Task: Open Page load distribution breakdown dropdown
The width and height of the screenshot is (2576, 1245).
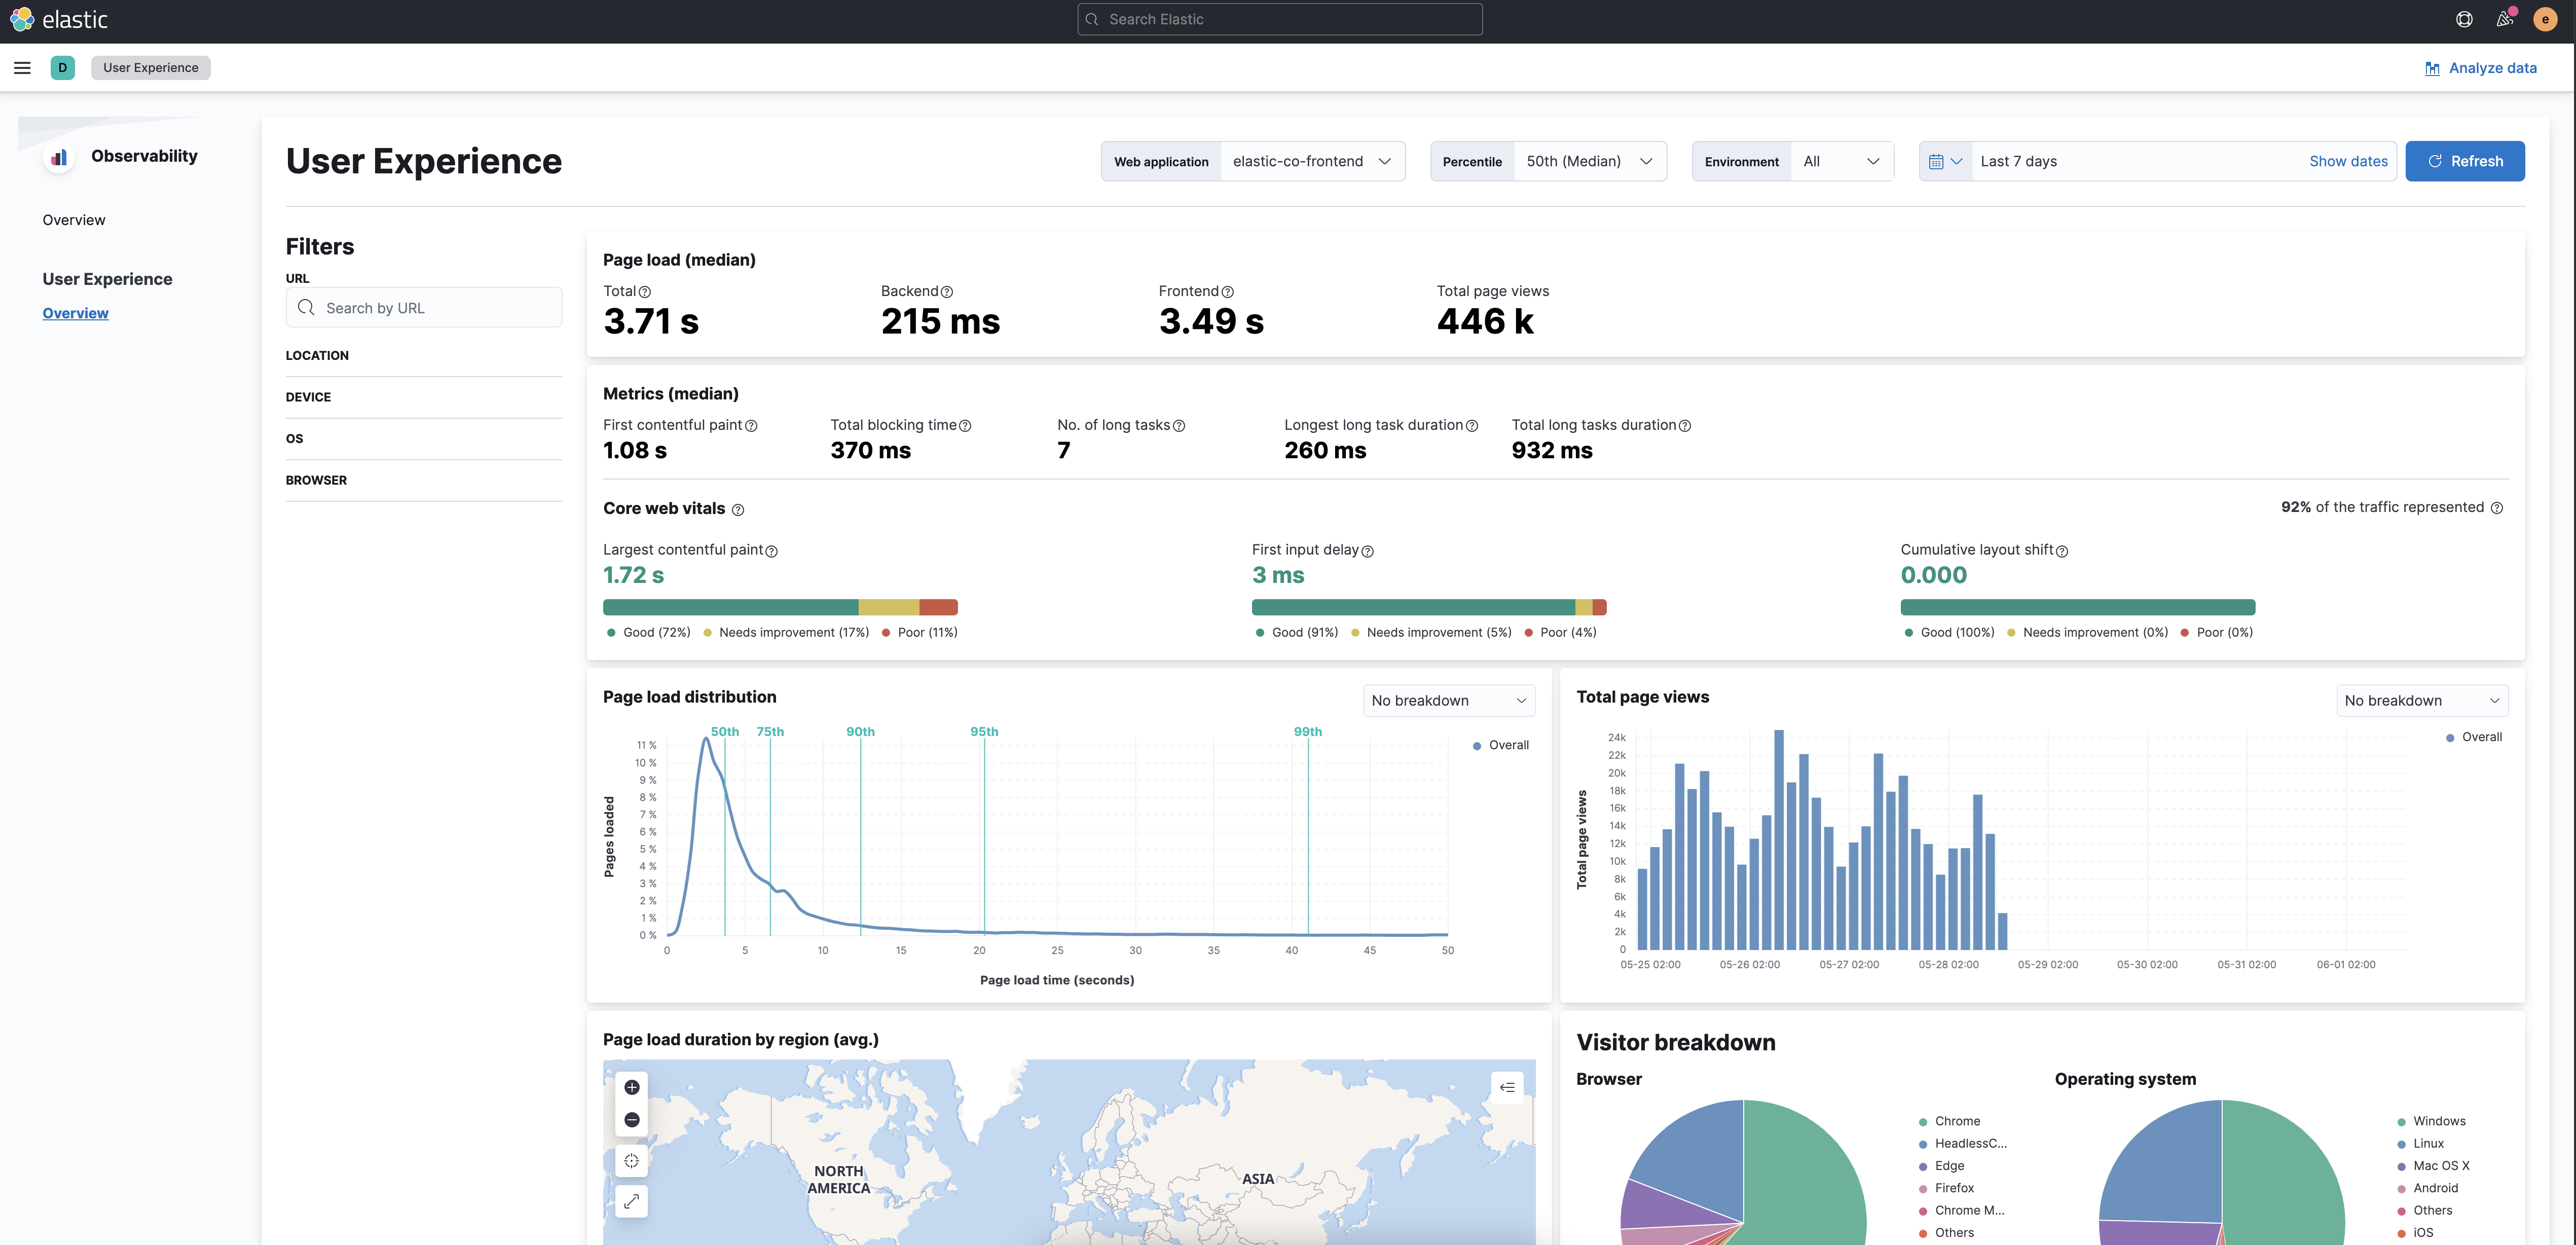Action: click(1448, 701)
